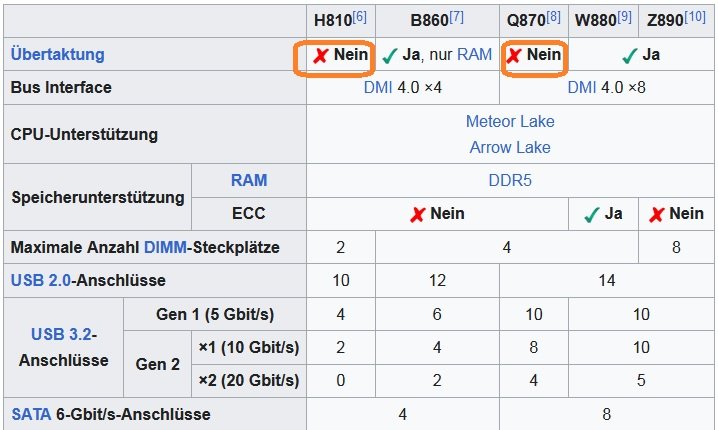
Task: Click red X in Z890 ECC cell
Action: [656, 214]
